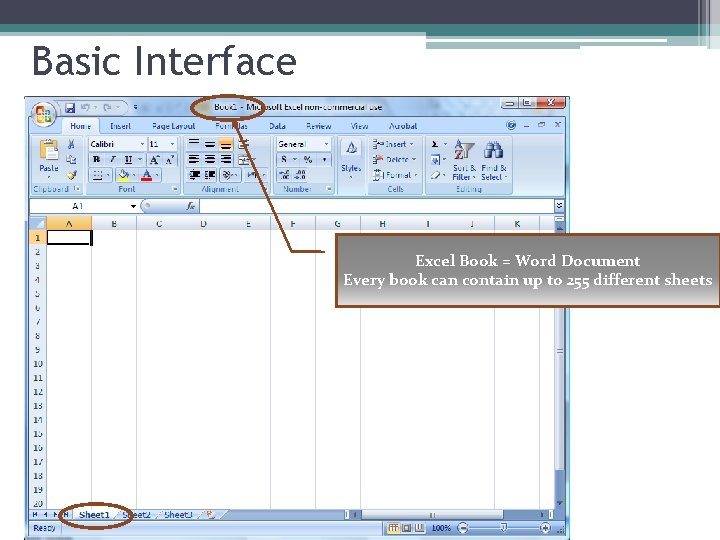The image size is (720, 540).
Task: Switch to the Page Layout tab
Action: (173, 126)
